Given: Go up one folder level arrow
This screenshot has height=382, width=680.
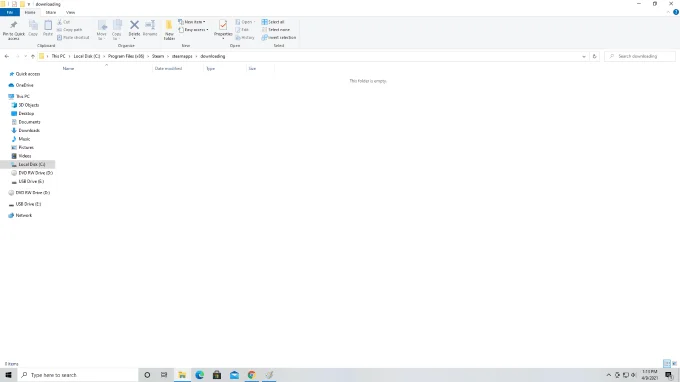Looking at the screenshot, I should coord(33,56).
